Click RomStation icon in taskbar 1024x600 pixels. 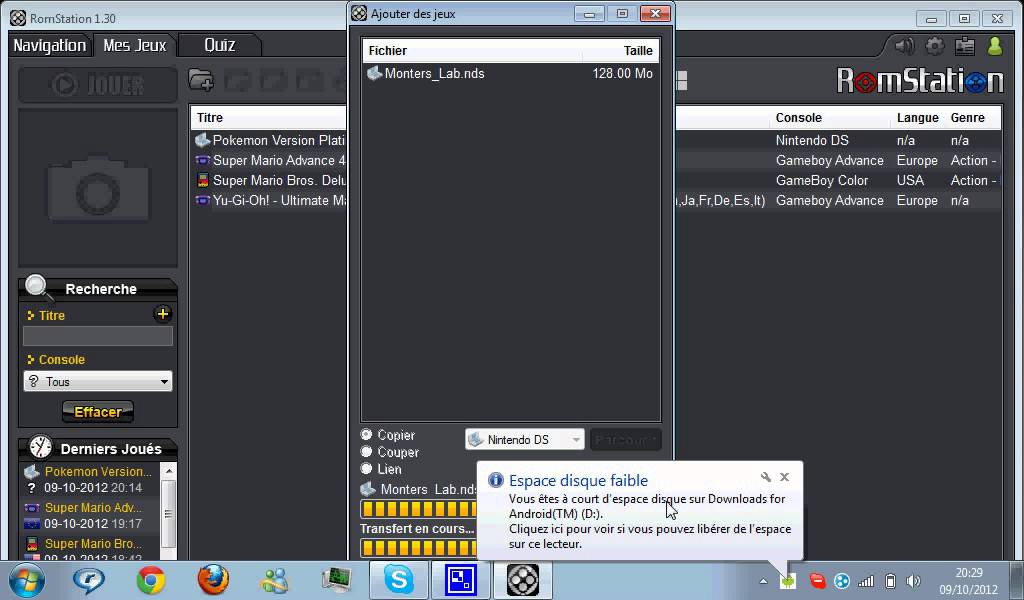tap(523, 580)
